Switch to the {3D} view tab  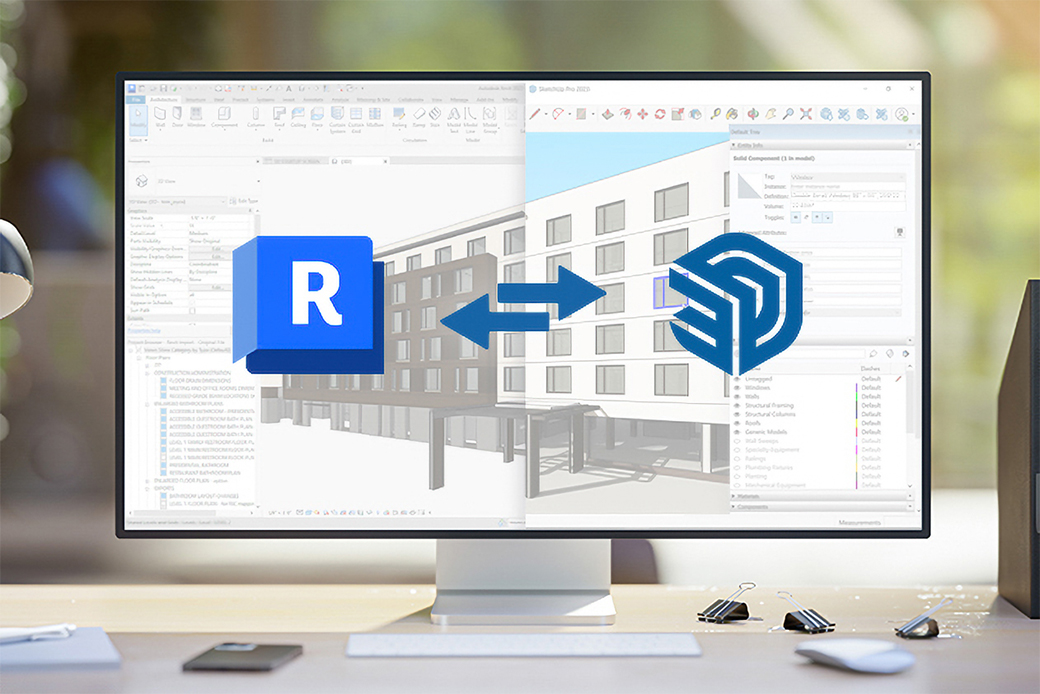(359, 161)
